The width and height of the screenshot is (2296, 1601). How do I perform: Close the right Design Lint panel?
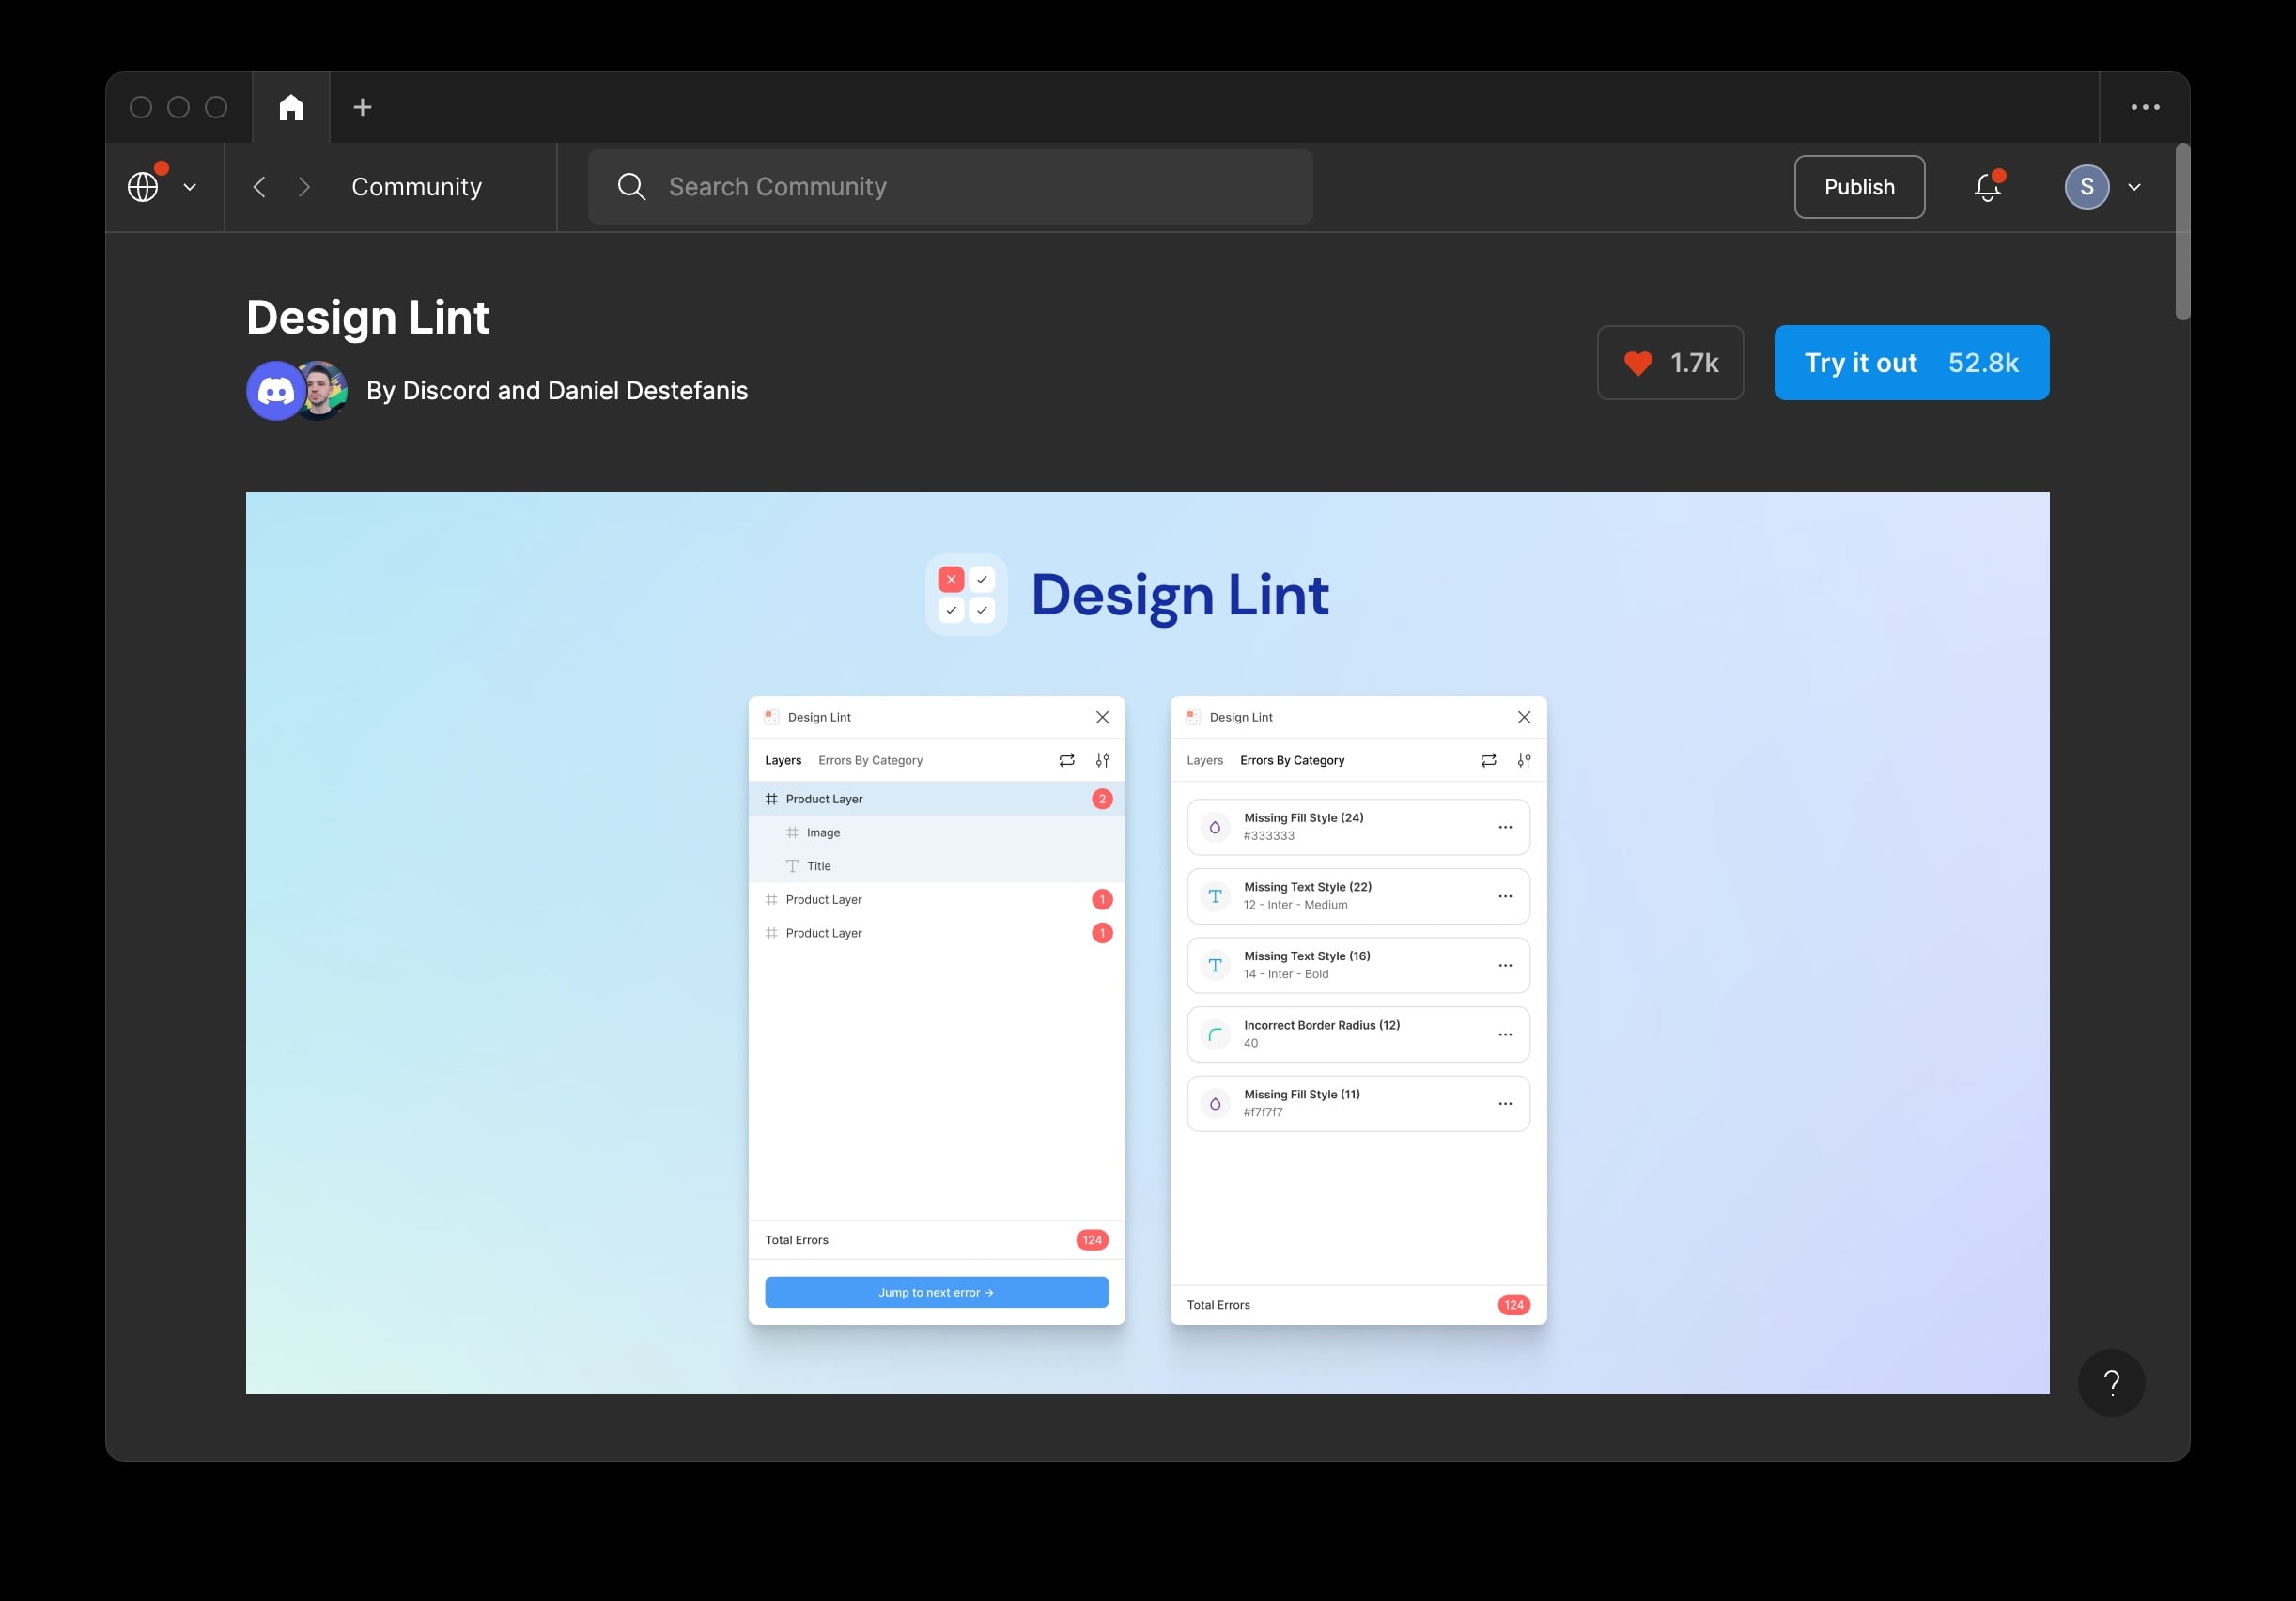click(x=1524, y=717)
